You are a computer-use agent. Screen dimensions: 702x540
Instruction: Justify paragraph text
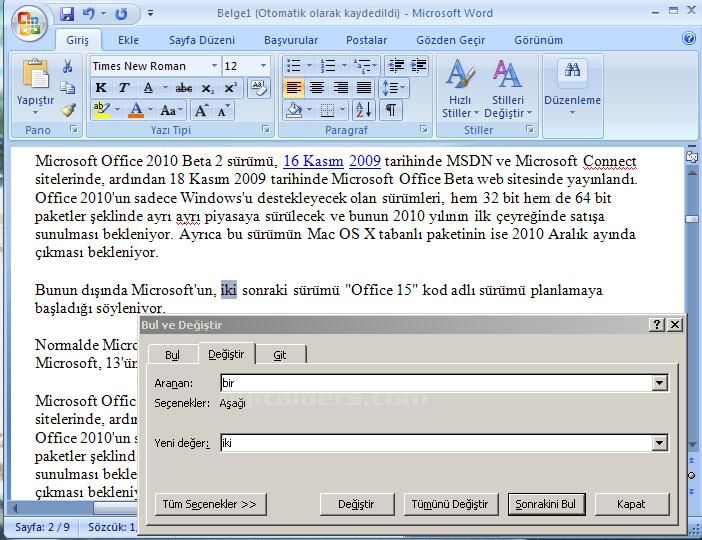[364, 88]
